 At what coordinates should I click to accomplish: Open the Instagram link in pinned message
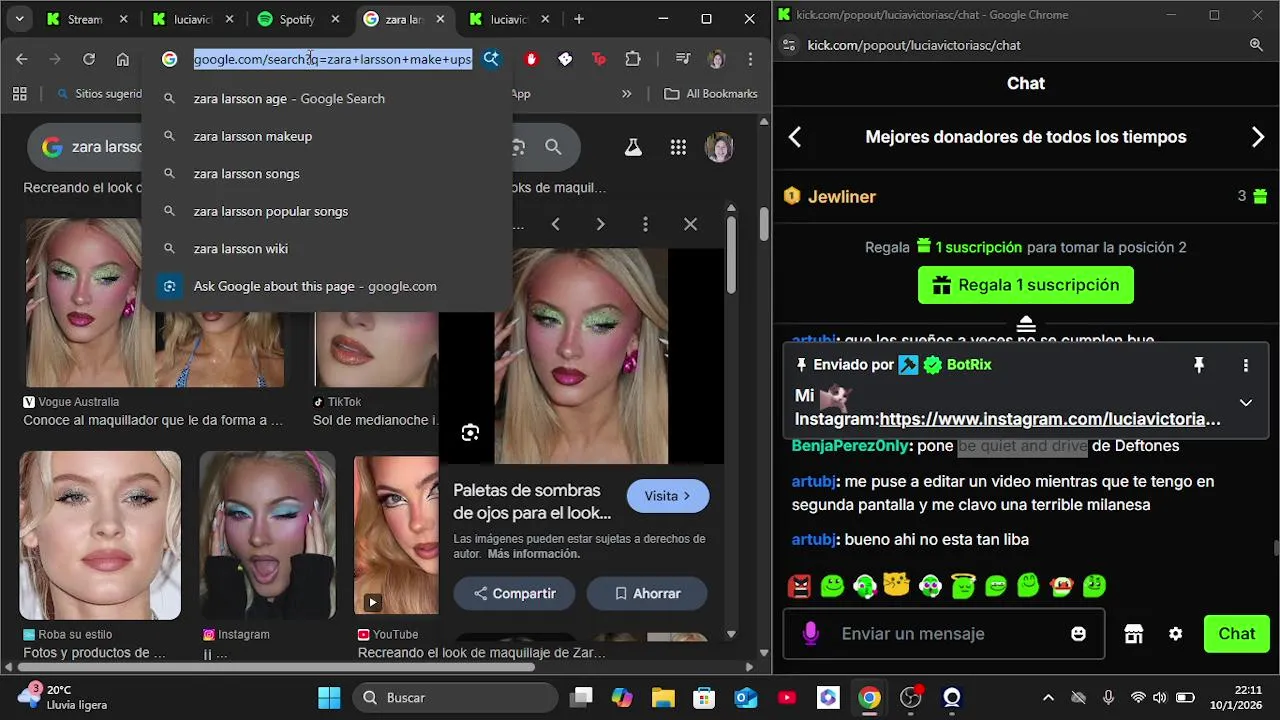click(x=1050, y=419)
